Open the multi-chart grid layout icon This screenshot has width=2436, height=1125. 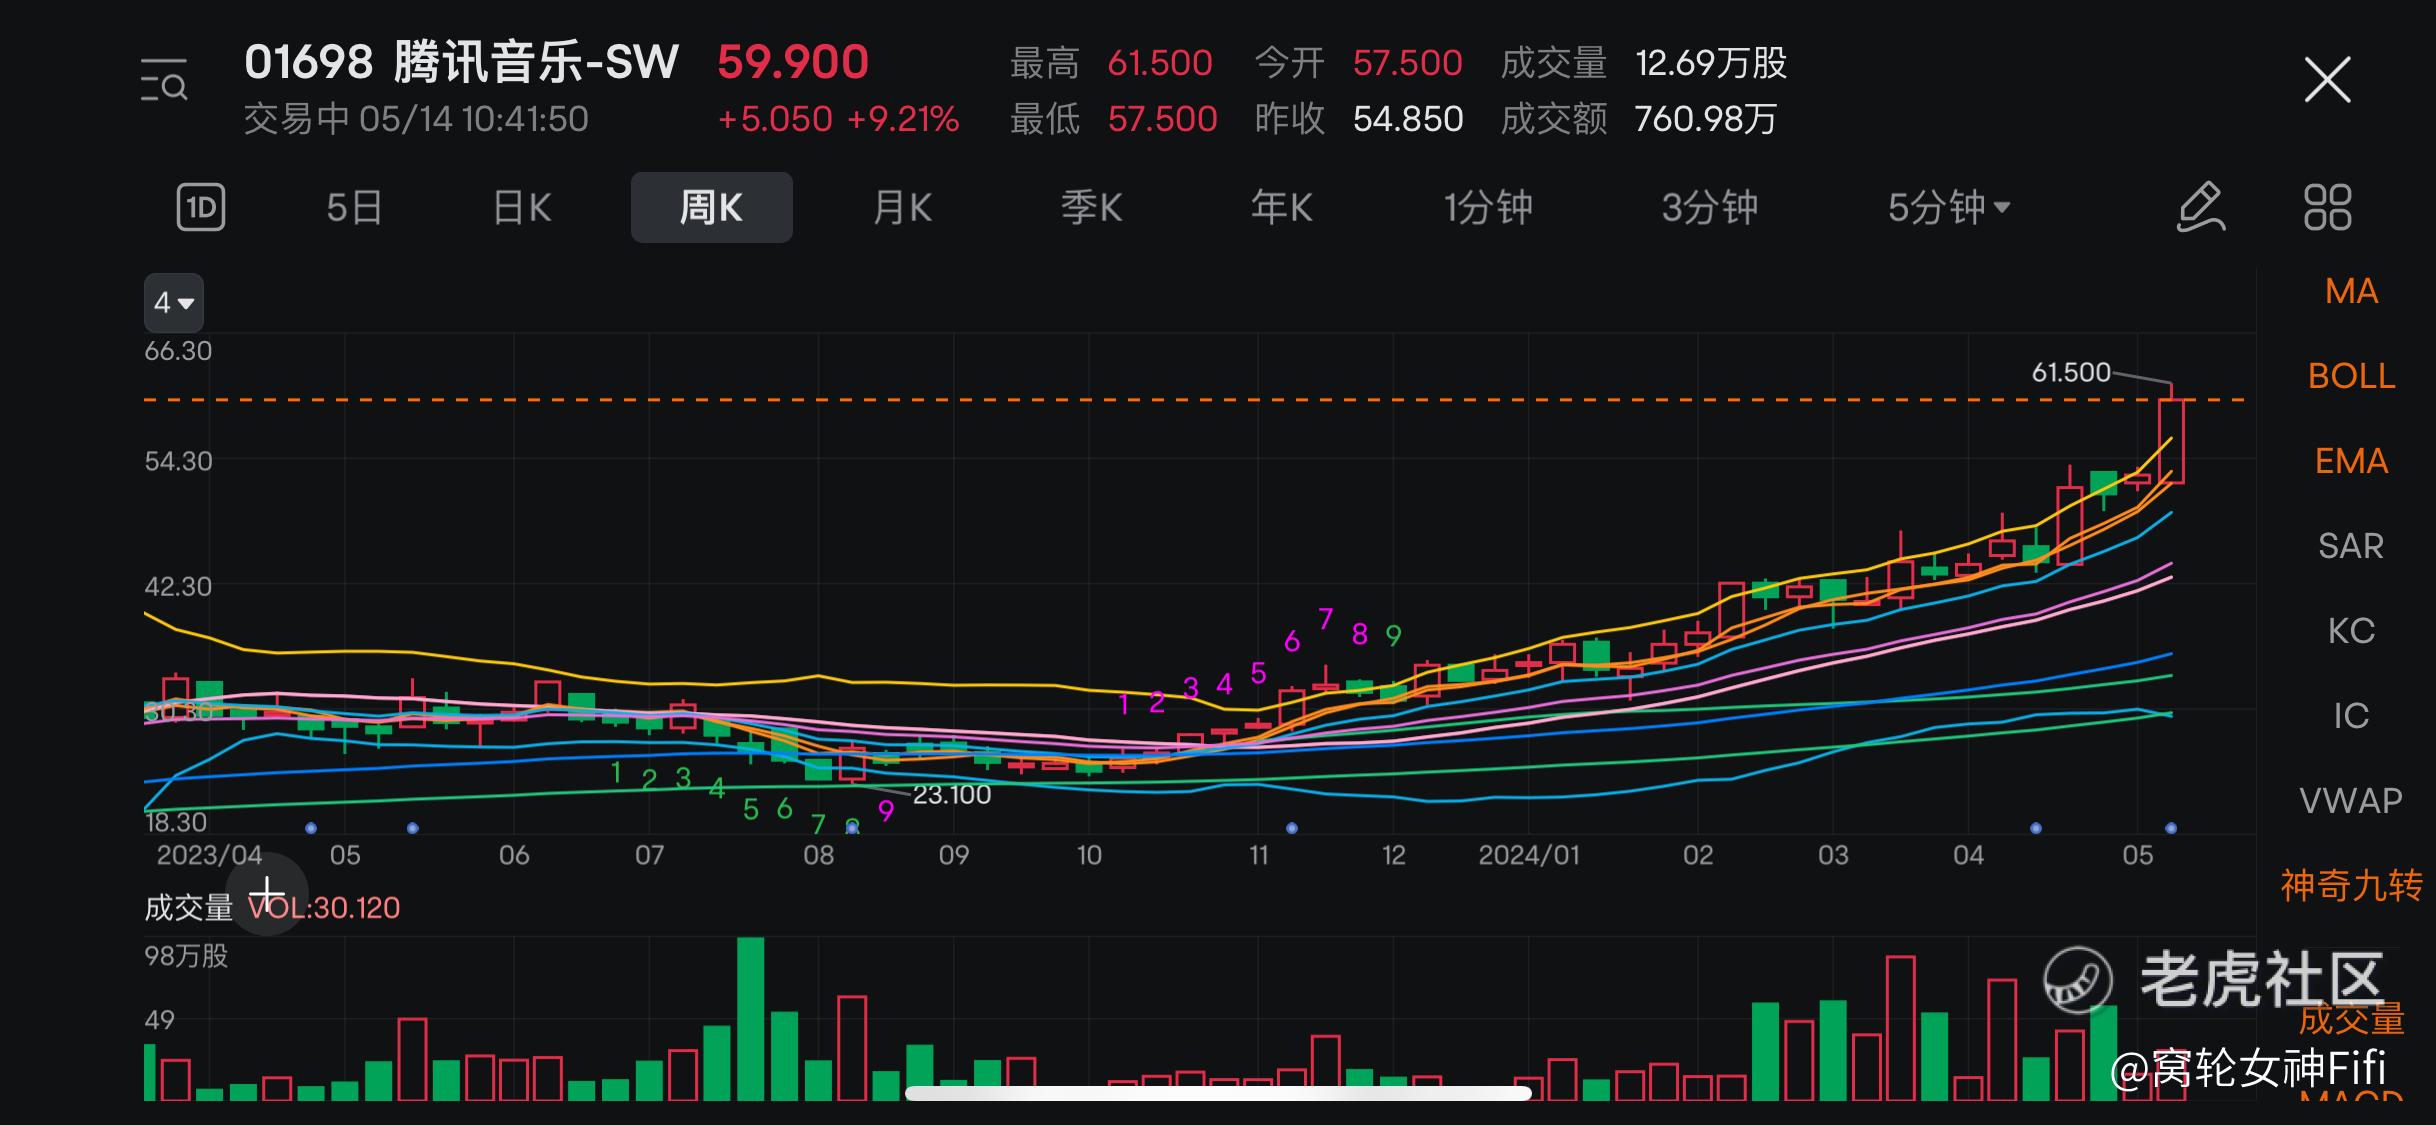pyautogui.click(x=2327, y=208)
